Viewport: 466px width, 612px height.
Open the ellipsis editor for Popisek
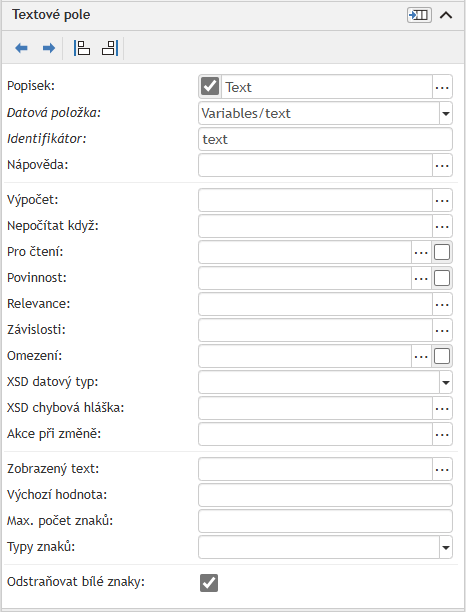[442, 87]
